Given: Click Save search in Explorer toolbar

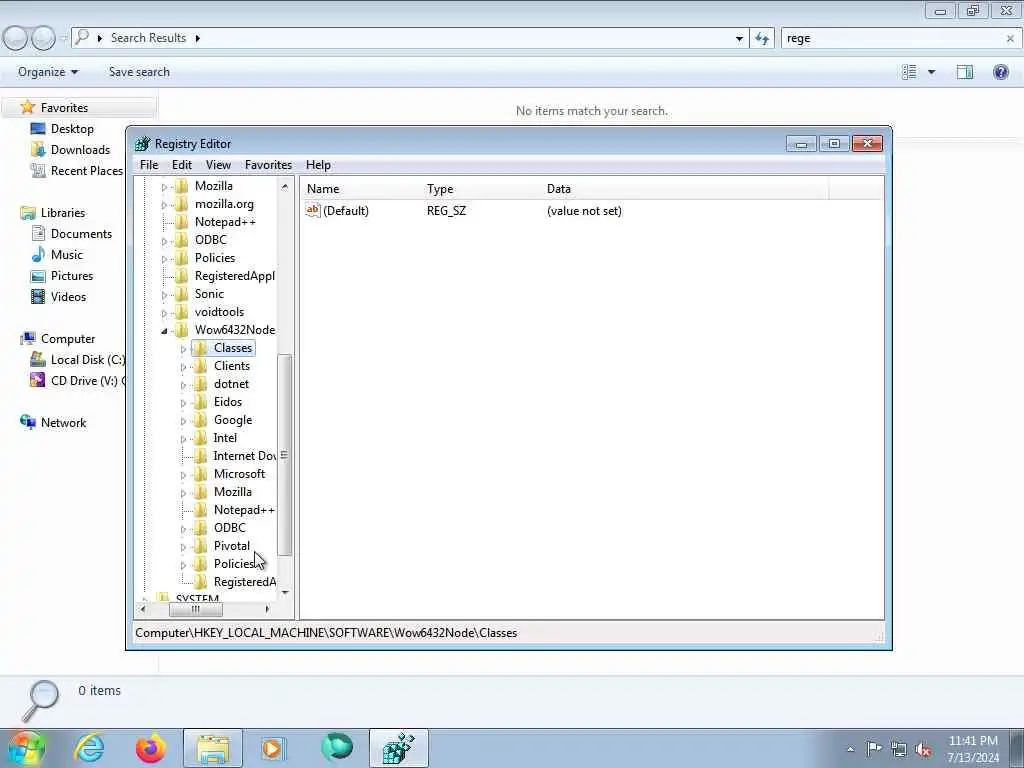Looking at the screenshot, I should [x=139, y=72].
